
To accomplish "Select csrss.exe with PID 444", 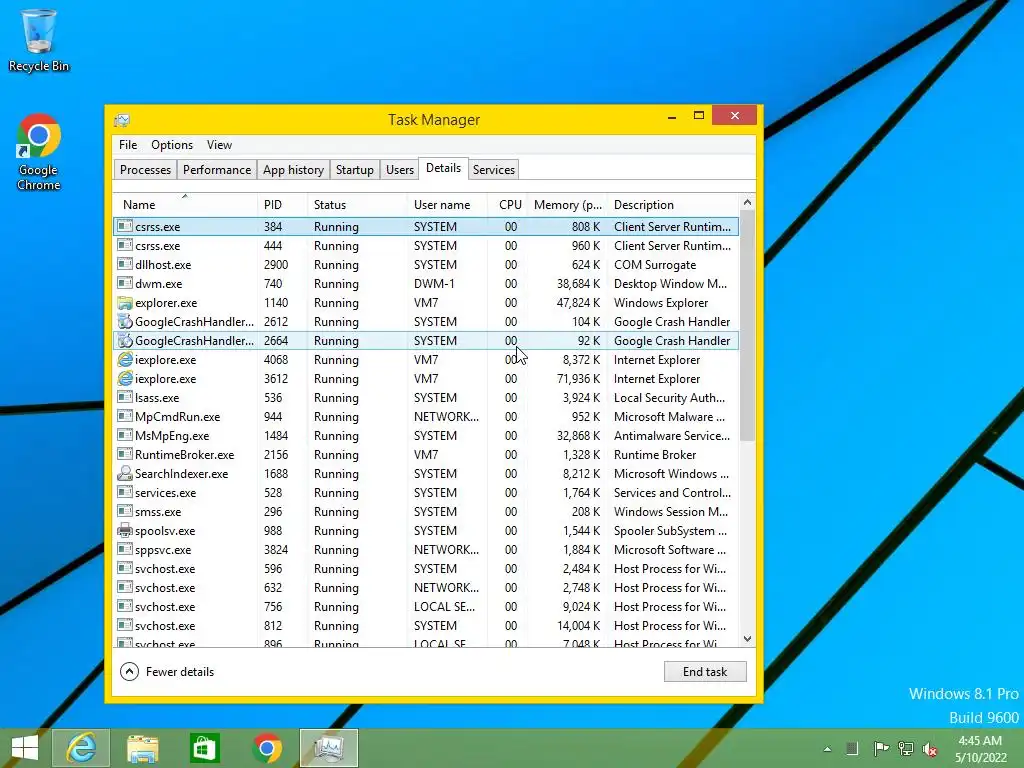I will click(426, 246).
